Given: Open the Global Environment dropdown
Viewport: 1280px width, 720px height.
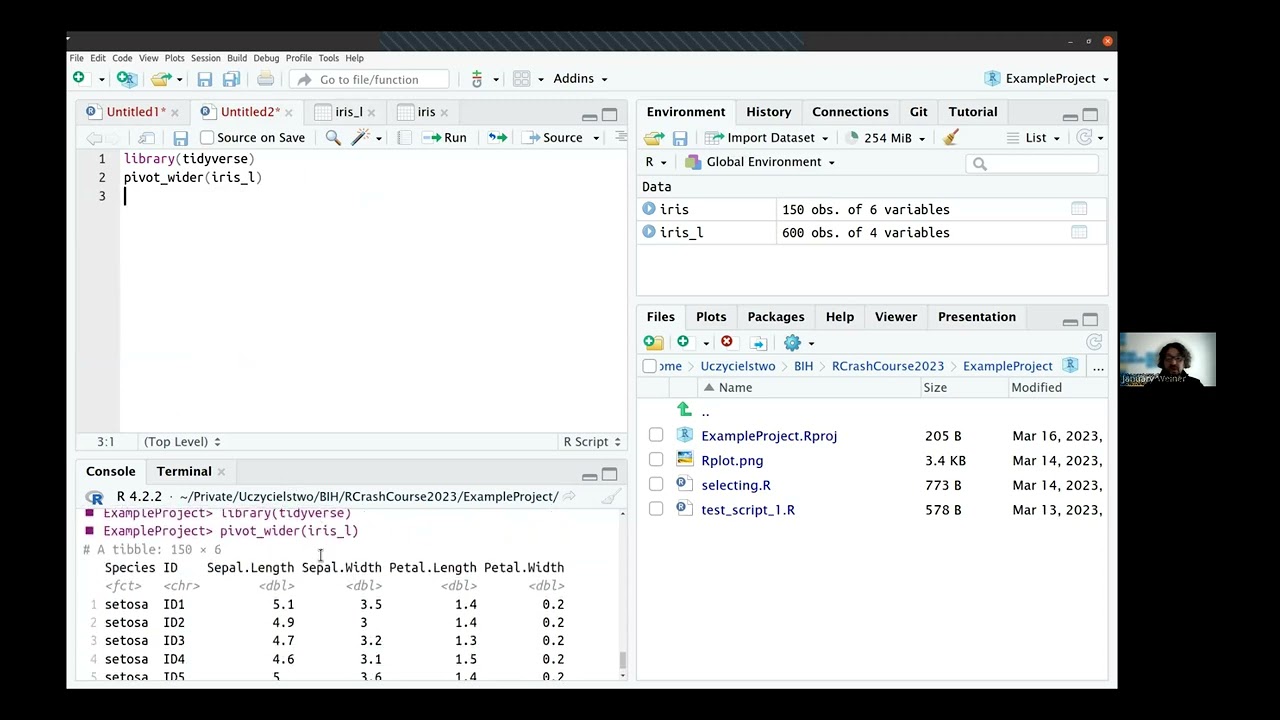Looking at the screenshot, I should click(760, 162).
